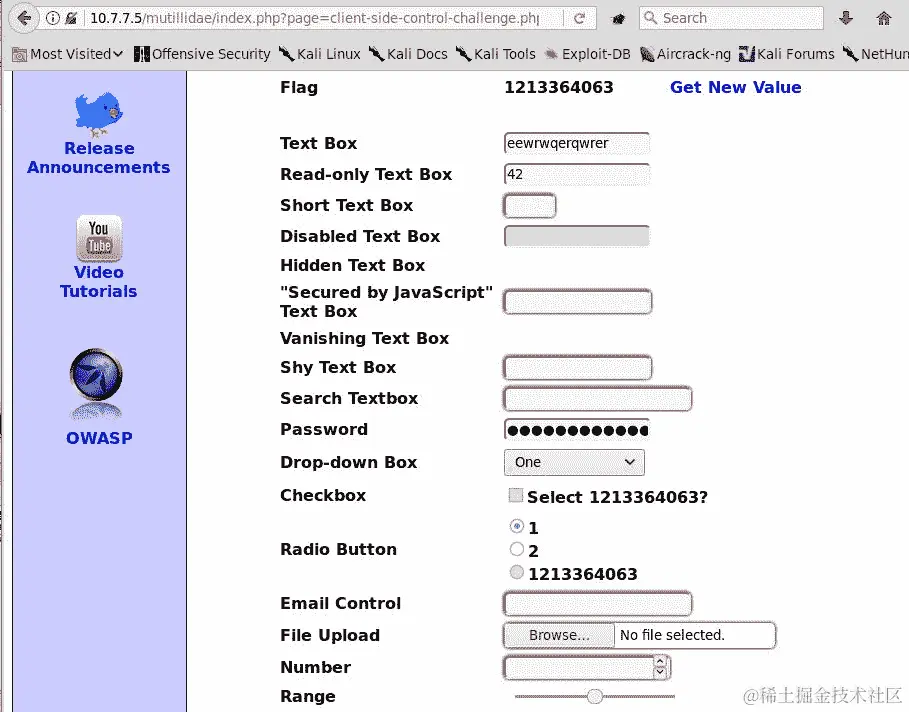Select radio button option 2
This screenshot has height=712, width=909.
[517, 549]
